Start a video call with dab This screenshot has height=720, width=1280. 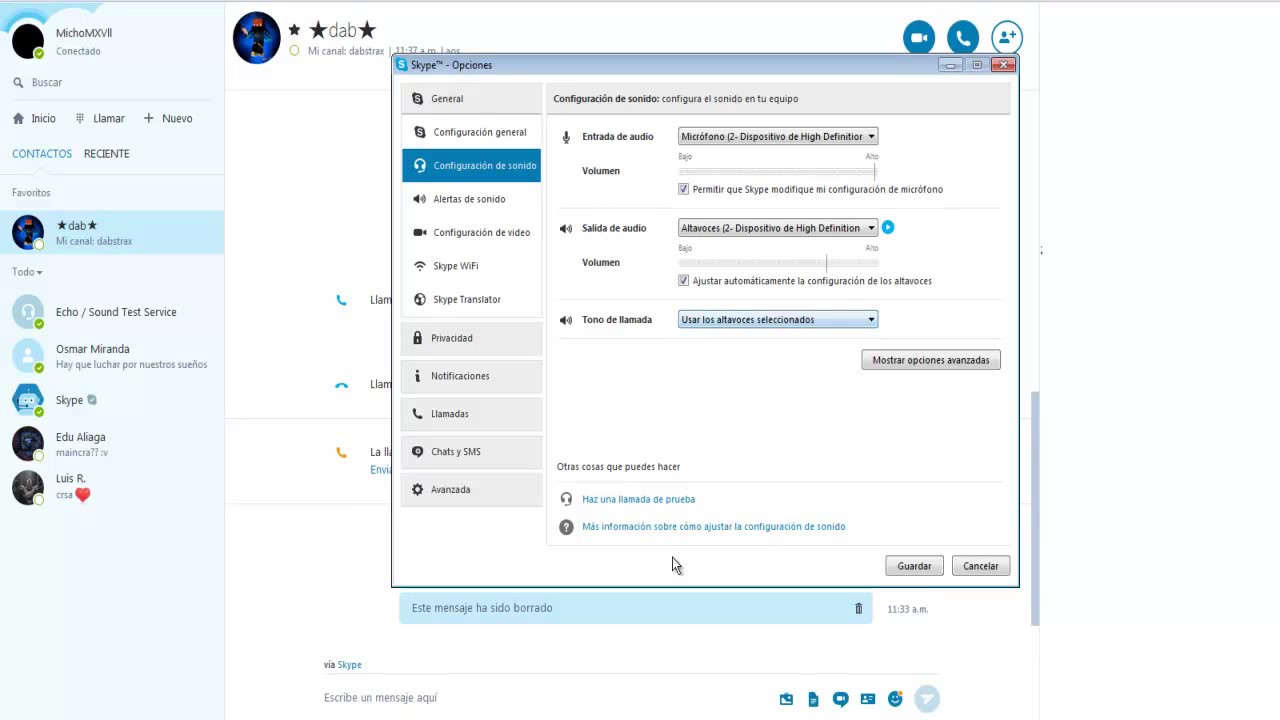(919, 38)
